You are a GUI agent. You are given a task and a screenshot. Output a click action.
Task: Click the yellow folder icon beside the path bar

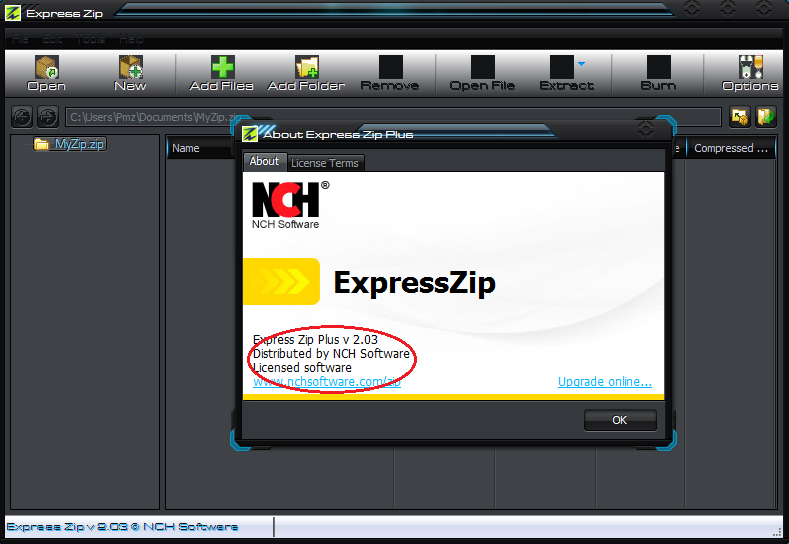(x=740, y=117)
